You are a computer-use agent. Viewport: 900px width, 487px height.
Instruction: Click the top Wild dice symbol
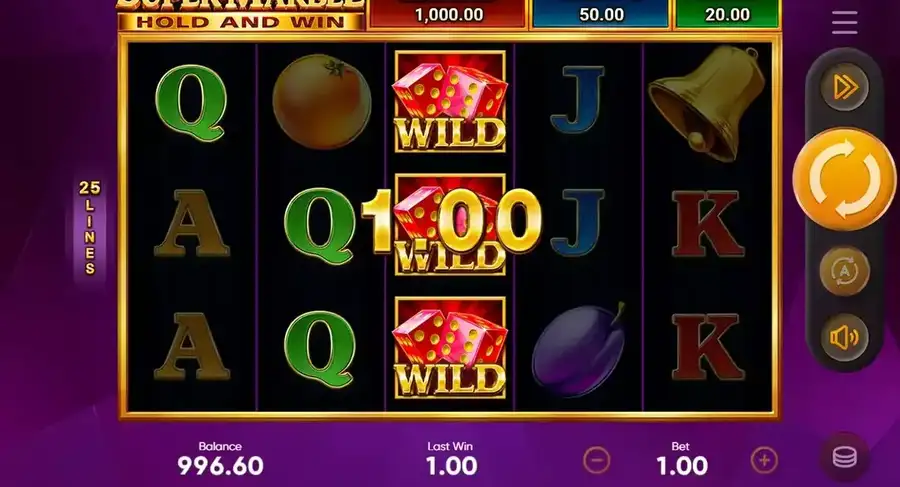(450, 102)
